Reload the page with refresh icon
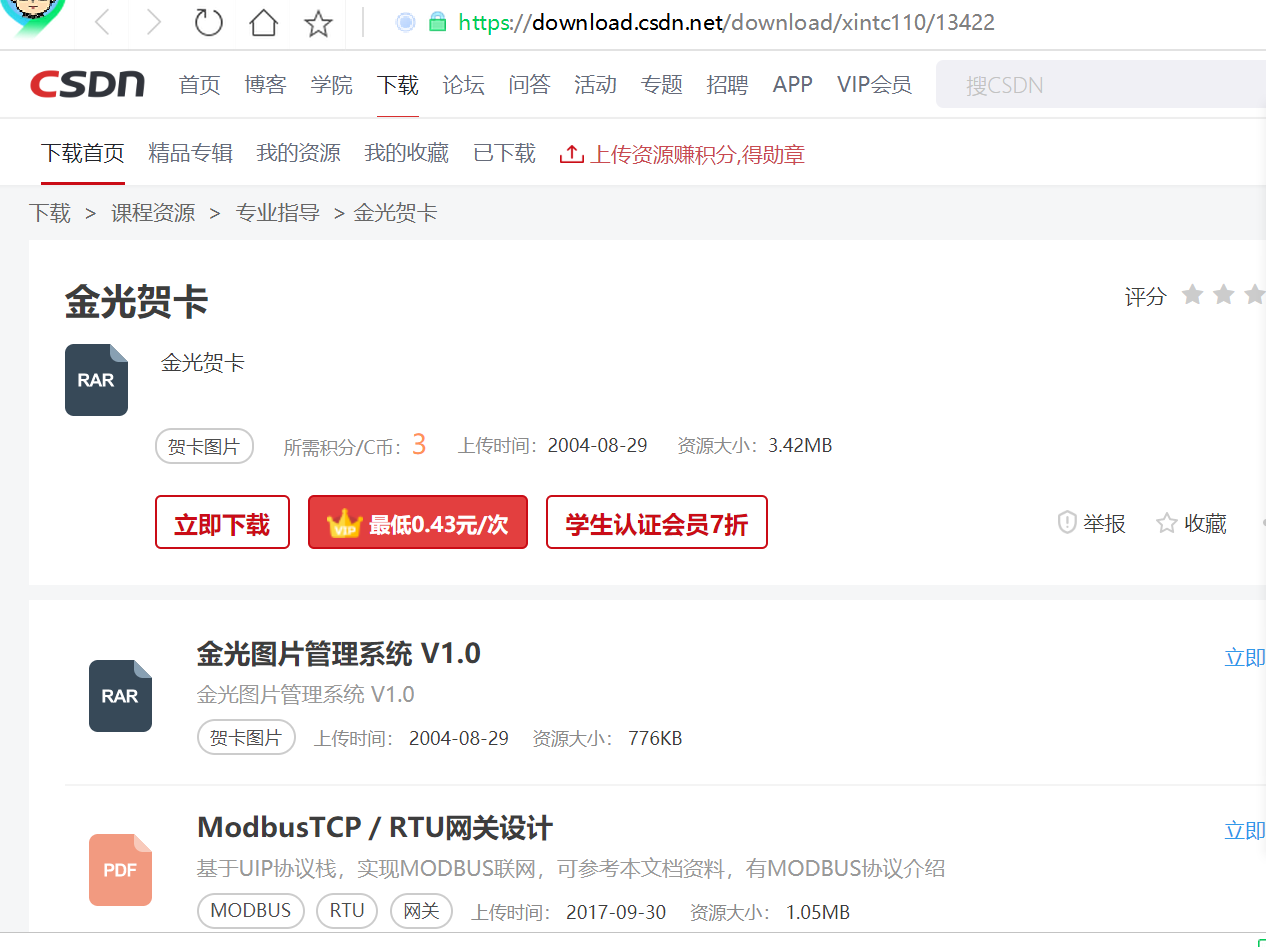Viewport: 1266px width, 947px height. pos(208,22)
